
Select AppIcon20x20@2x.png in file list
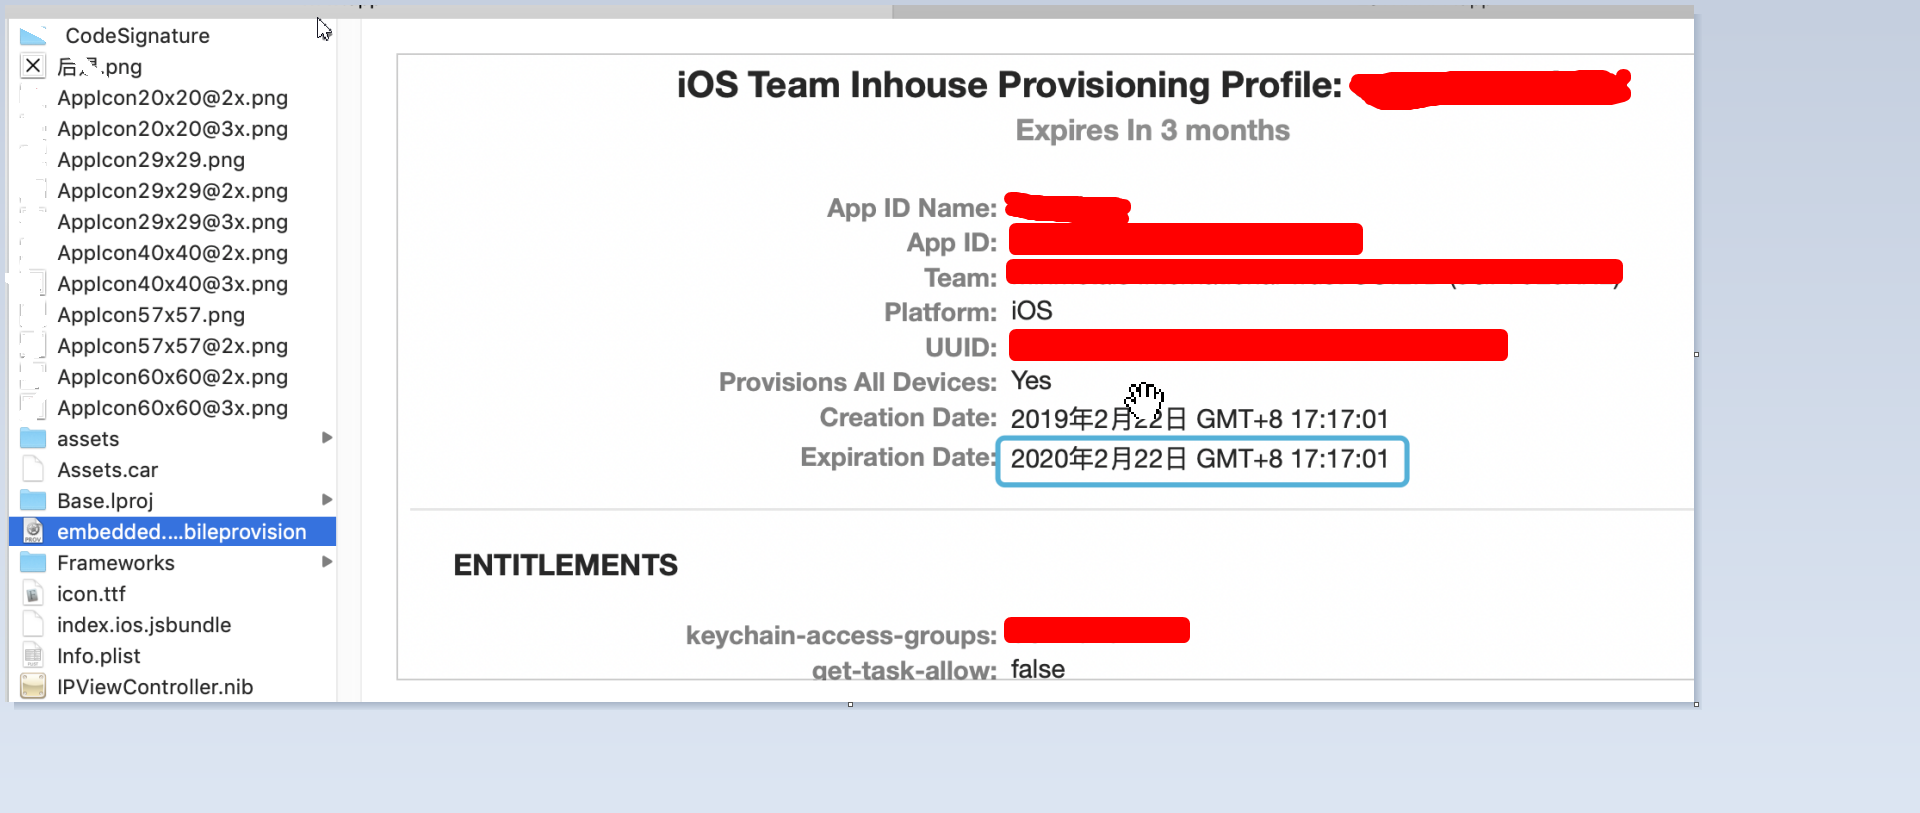tap(172, 98)
